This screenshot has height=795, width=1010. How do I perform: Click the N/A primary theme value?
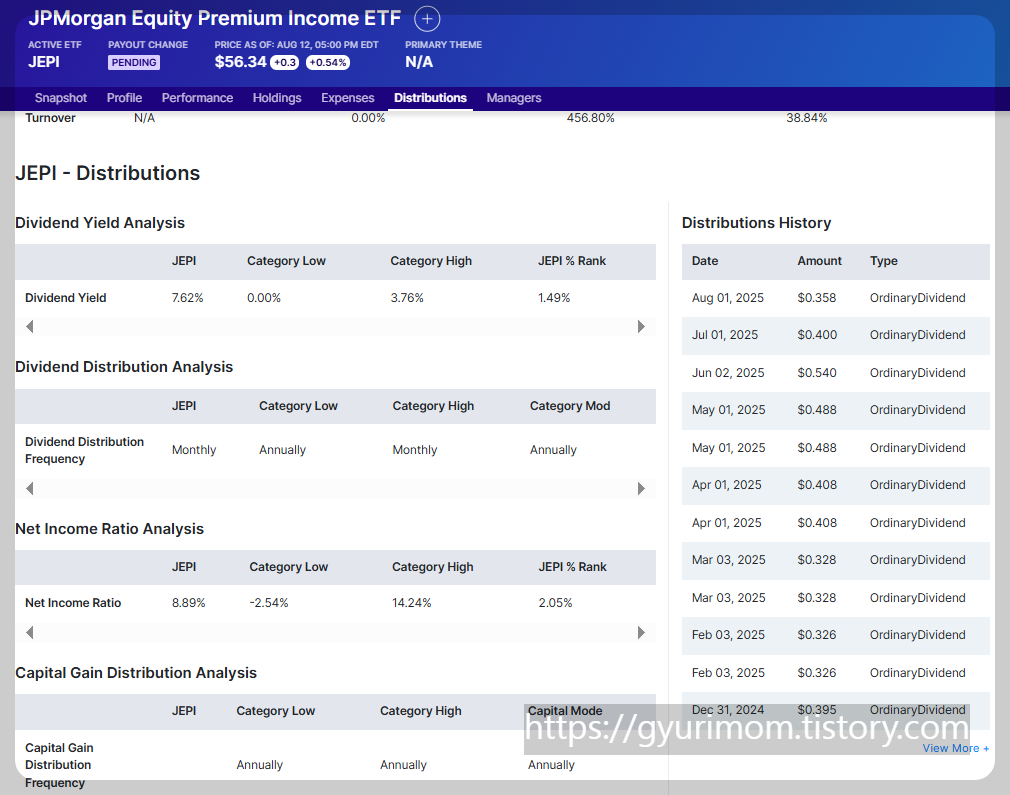(419, 62)
